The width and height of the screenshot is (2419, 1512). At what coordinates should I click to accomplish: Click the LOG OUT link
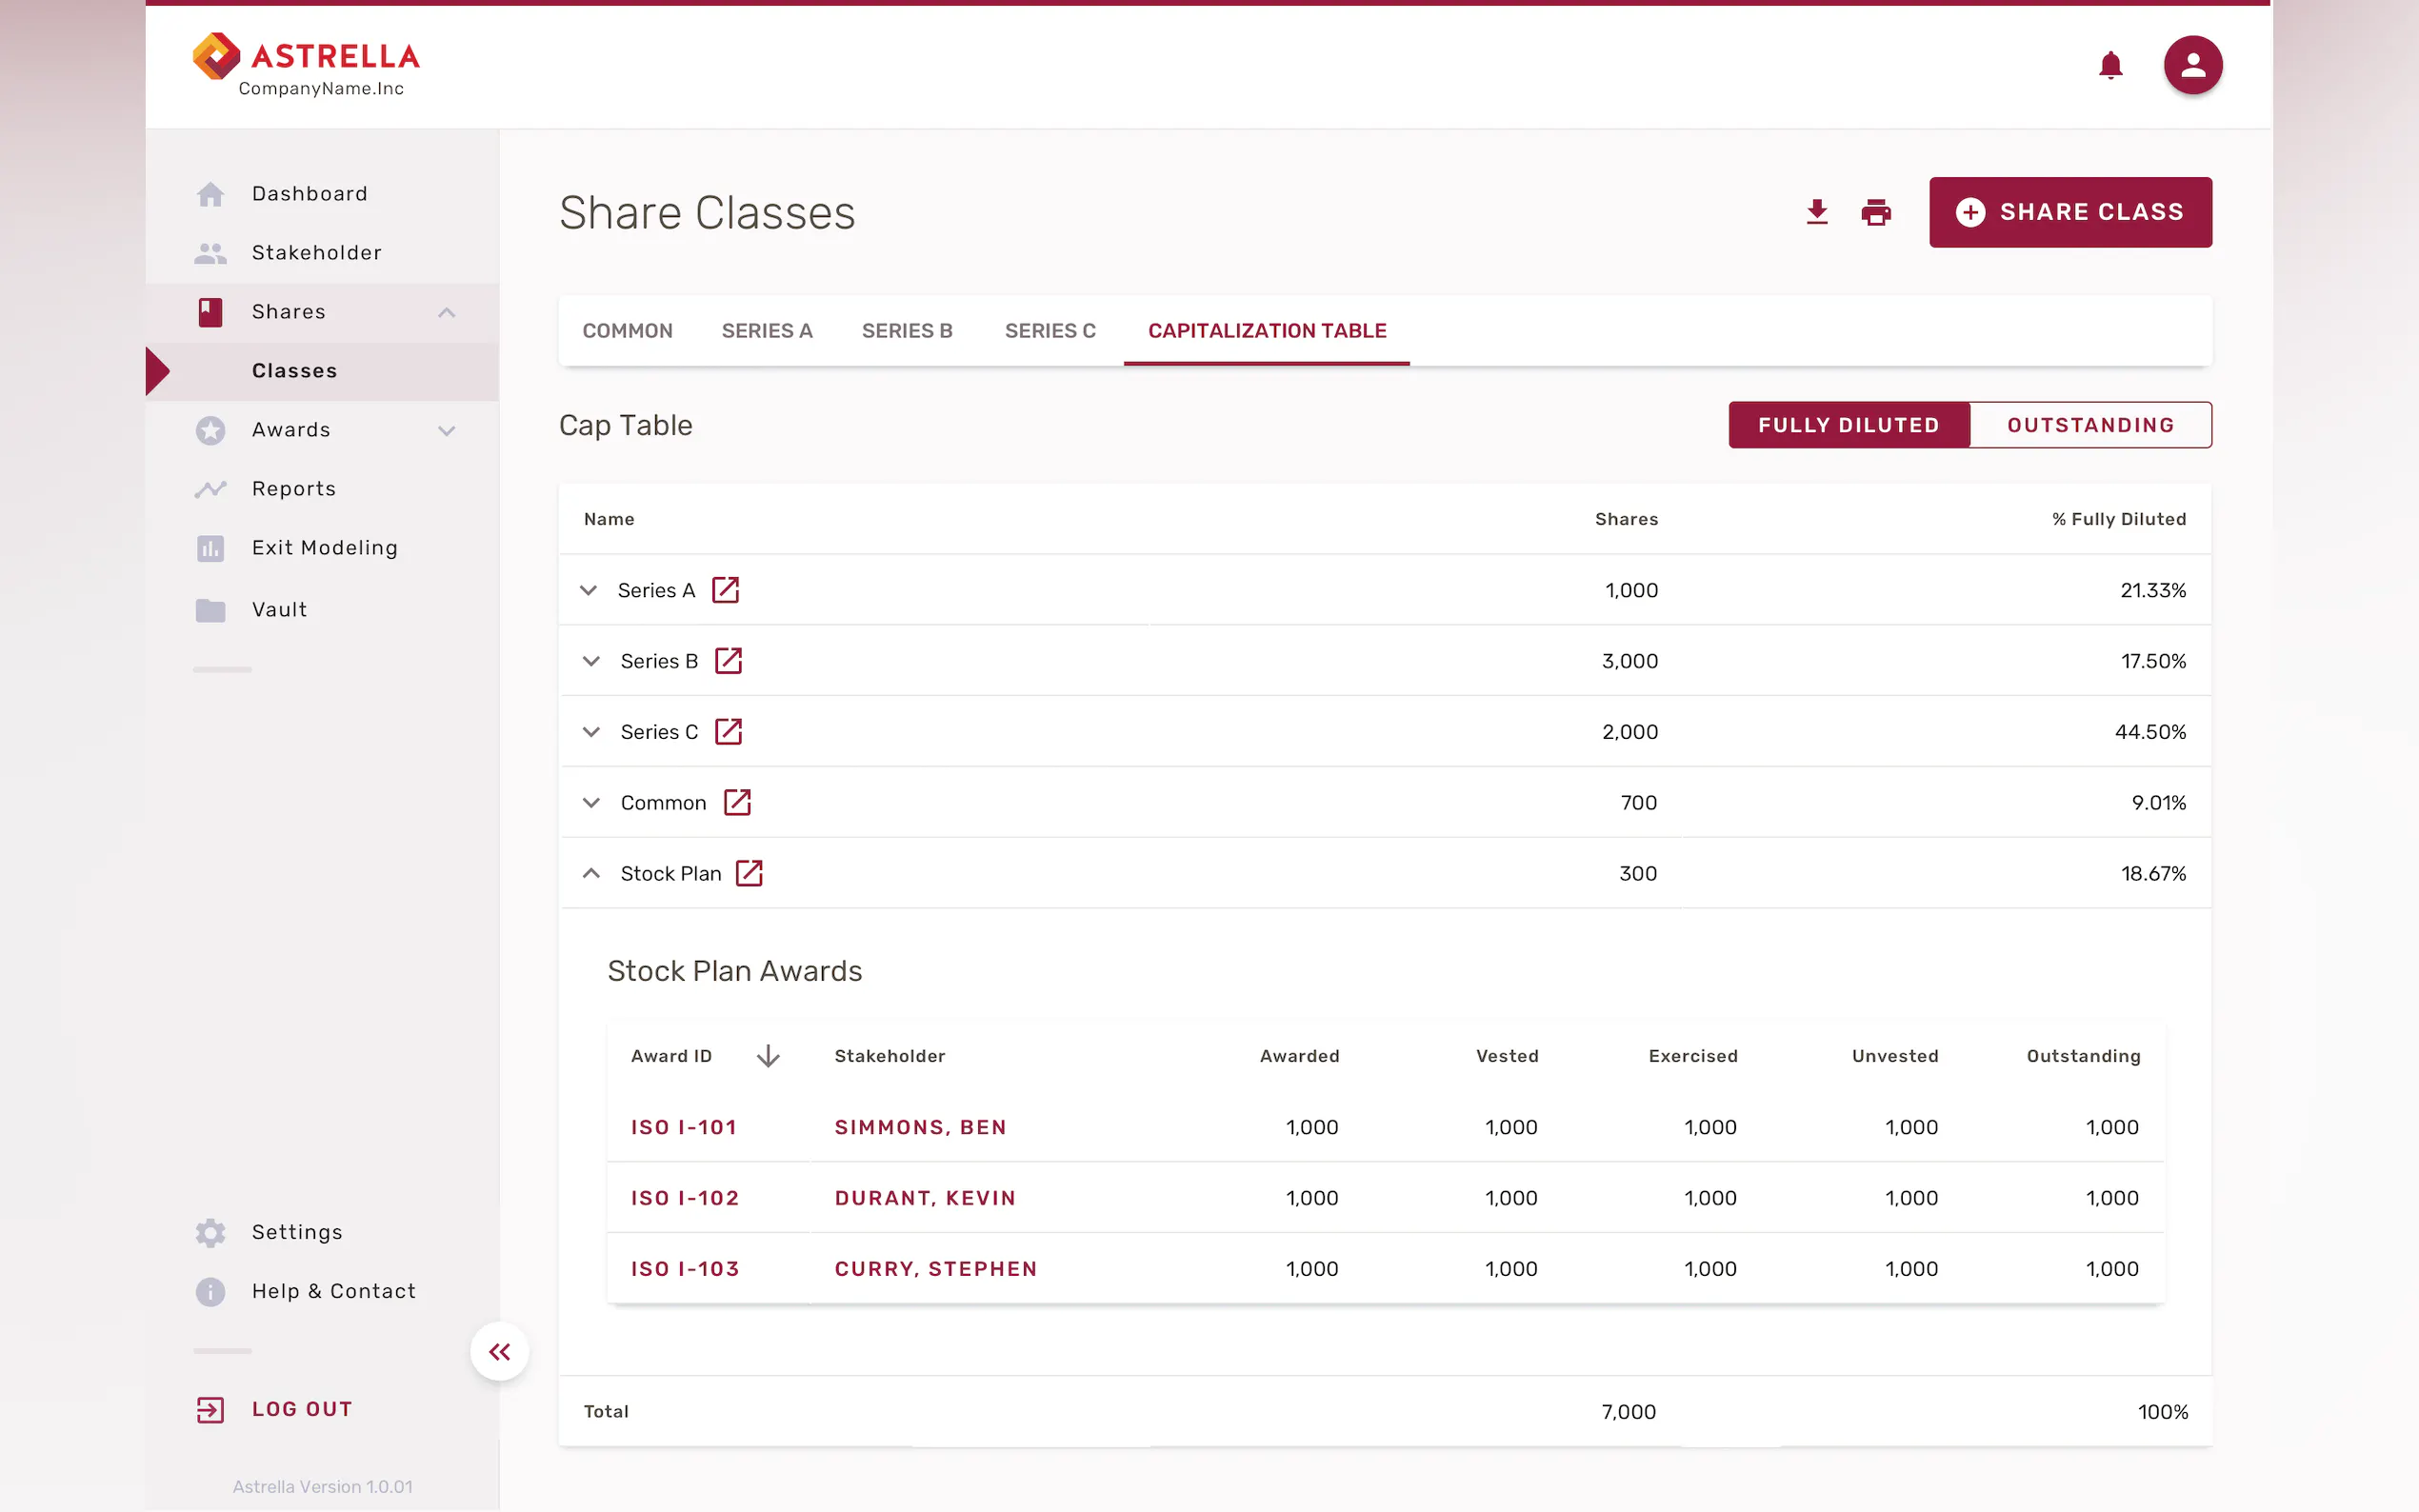302,1409
